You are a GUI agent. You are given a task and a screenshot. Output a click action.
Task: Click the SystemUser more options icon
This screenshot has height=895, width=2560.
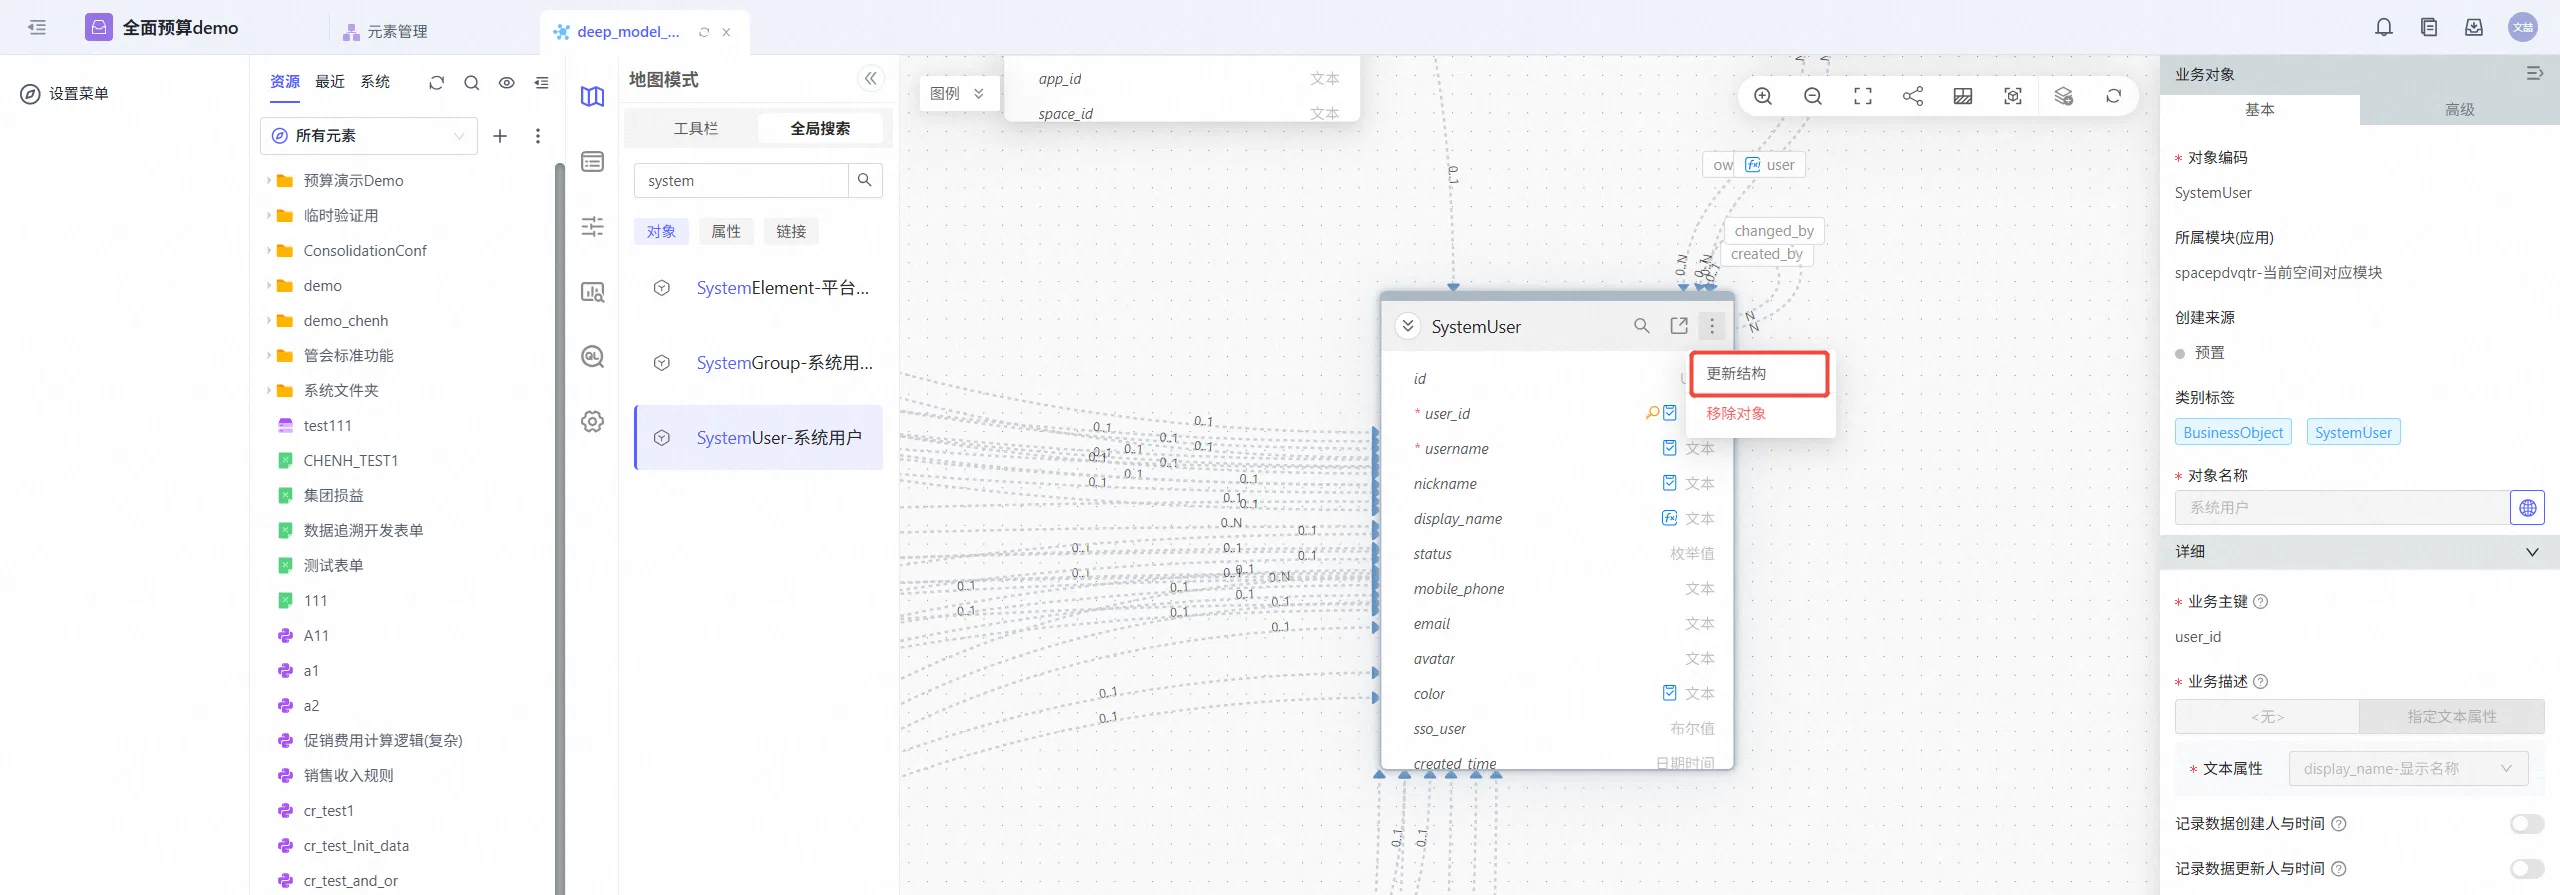[1712, 326]
